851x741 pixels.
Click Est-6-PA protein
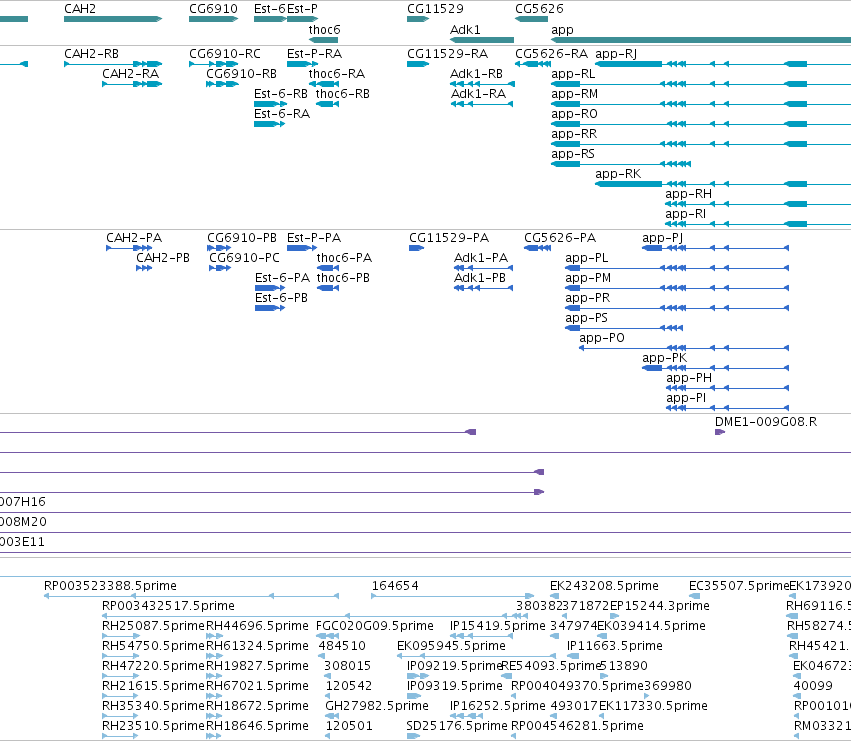click(270, 288)
